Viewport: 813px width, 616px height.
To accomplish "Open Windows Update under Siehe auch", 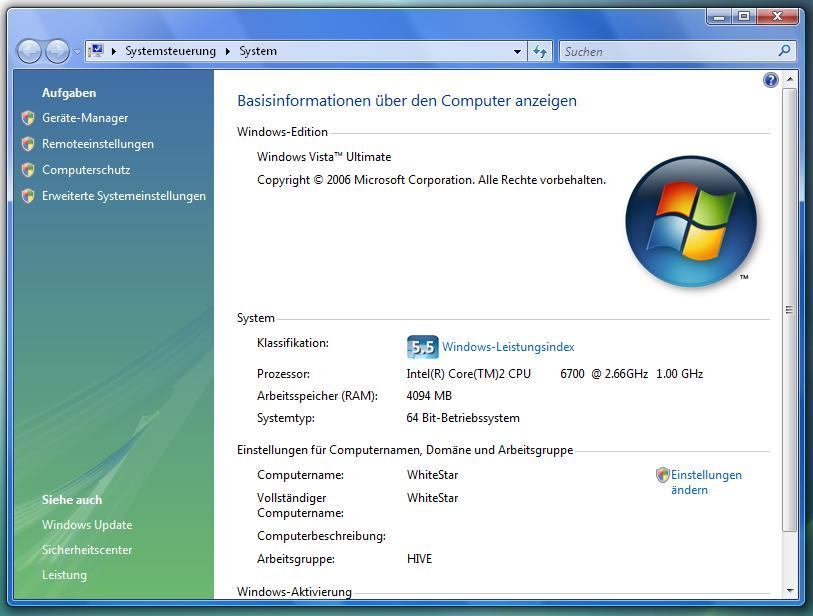I will tap(87, 525).
